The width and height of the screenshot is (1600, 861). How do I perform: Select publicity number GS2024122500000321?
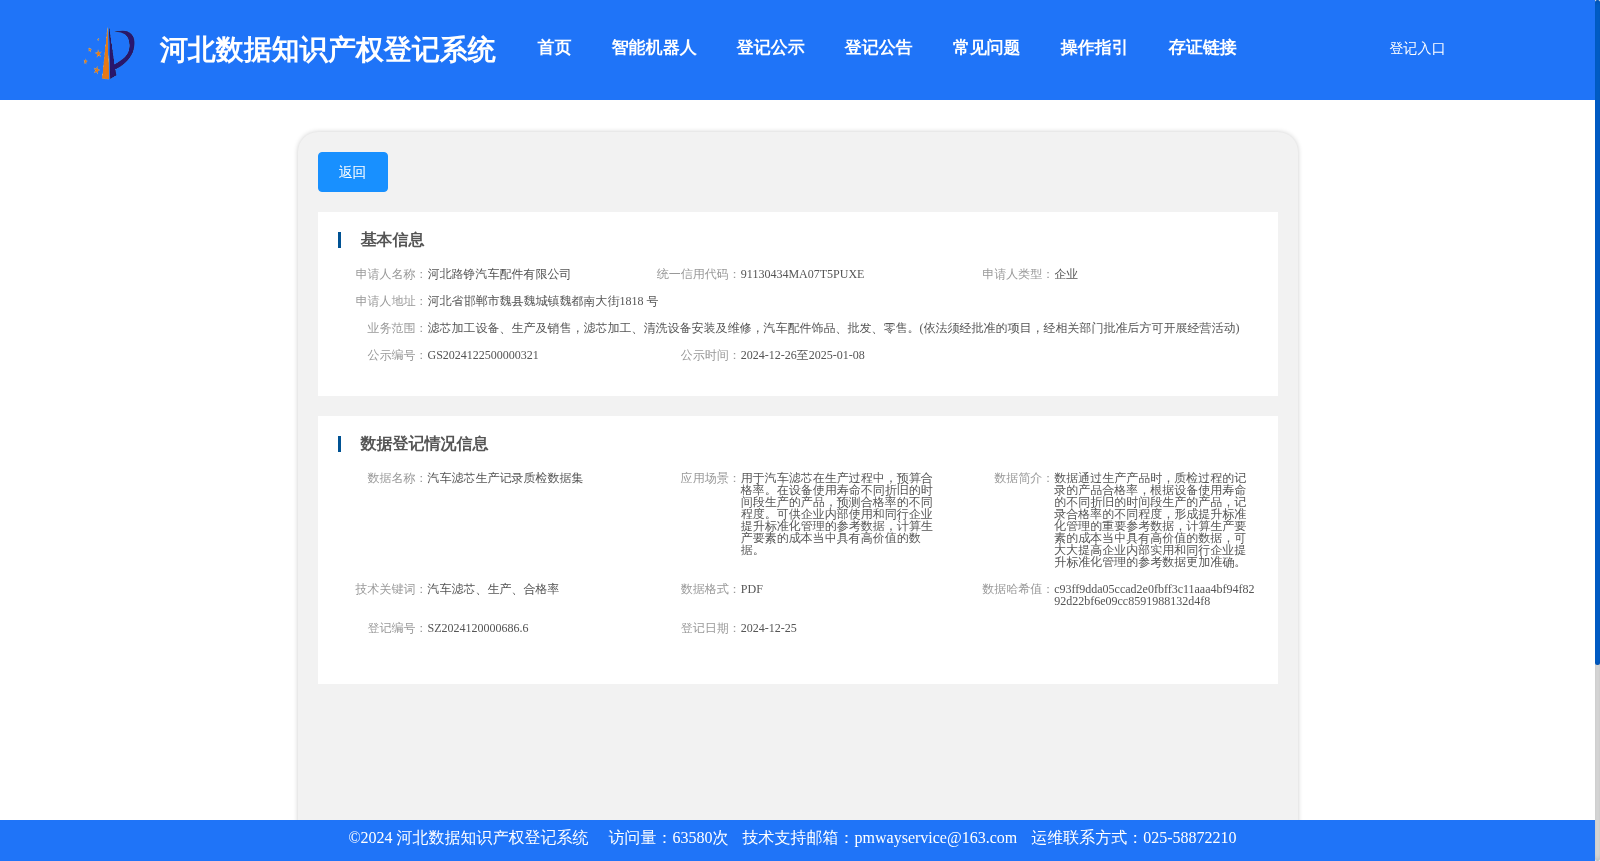[x=483, y=355]
